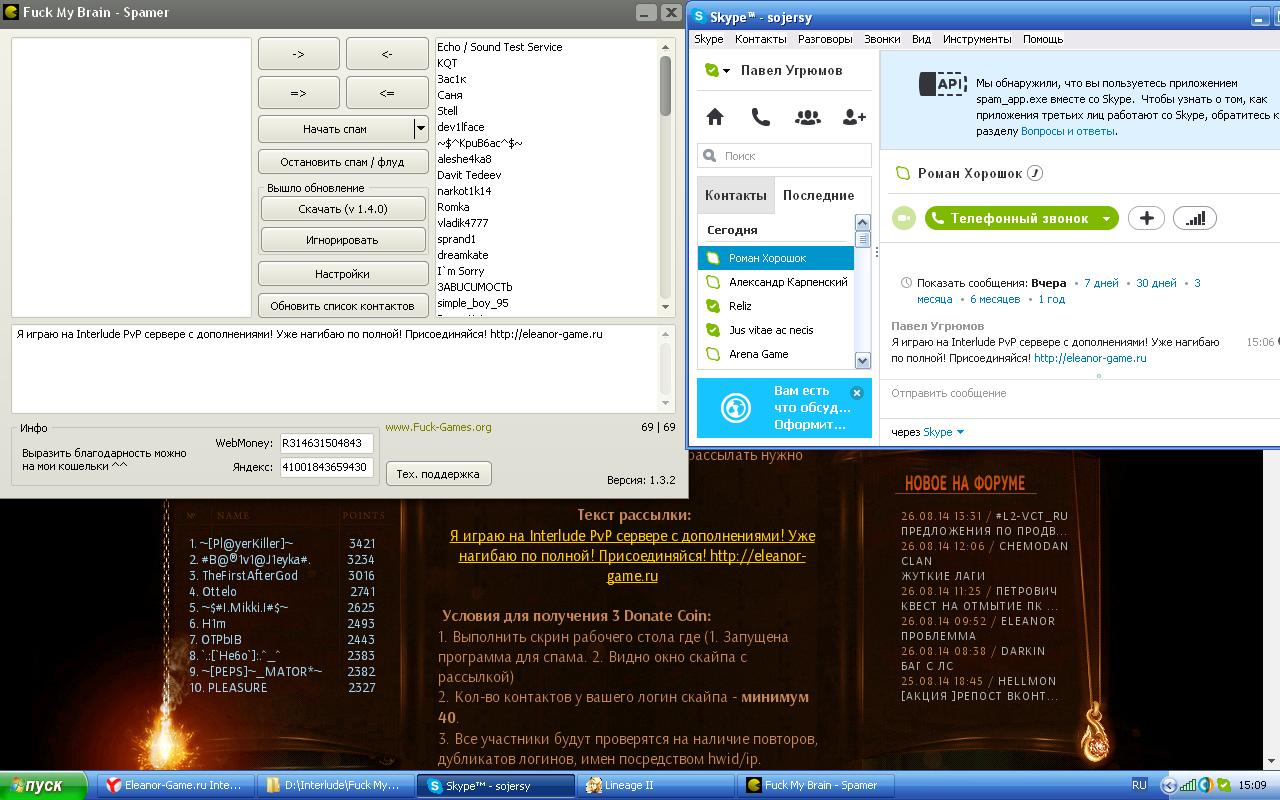
Task: Open the Инструменты menu
Action: coord(977,39)
